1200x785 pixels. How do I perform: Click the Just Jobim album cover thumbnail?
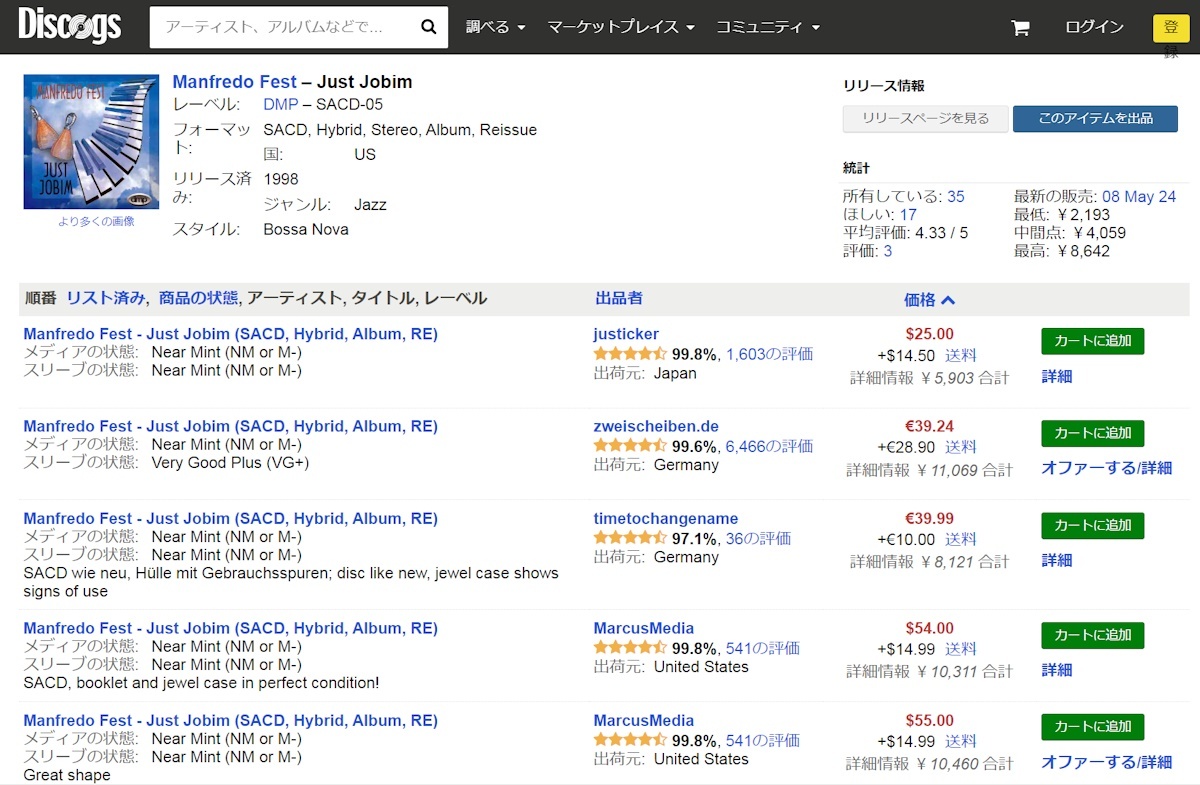(x=91, y=141)
